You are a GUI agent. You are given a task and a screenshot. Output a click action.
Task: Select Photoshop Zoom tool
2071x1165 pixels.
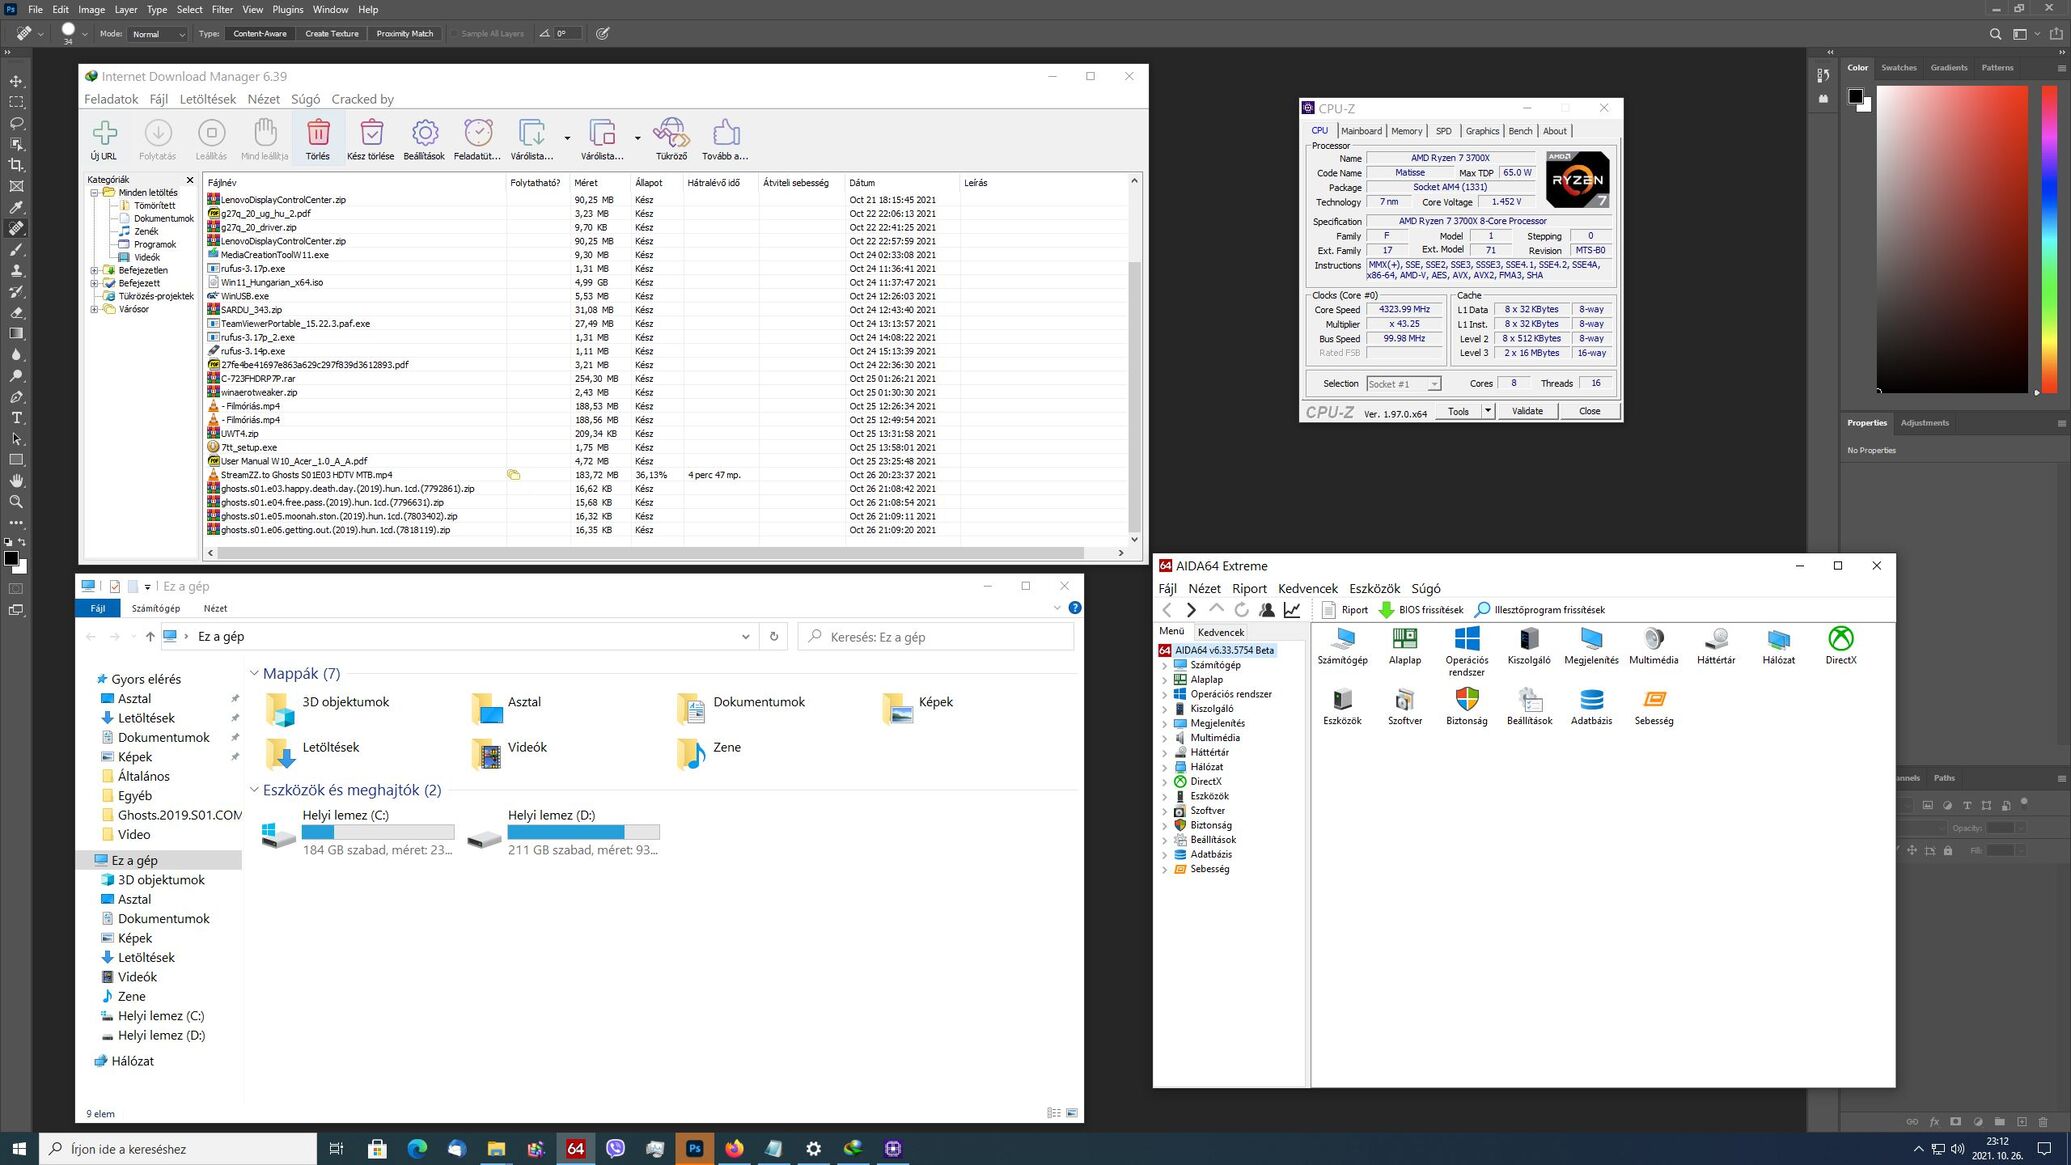coord(16,502)
